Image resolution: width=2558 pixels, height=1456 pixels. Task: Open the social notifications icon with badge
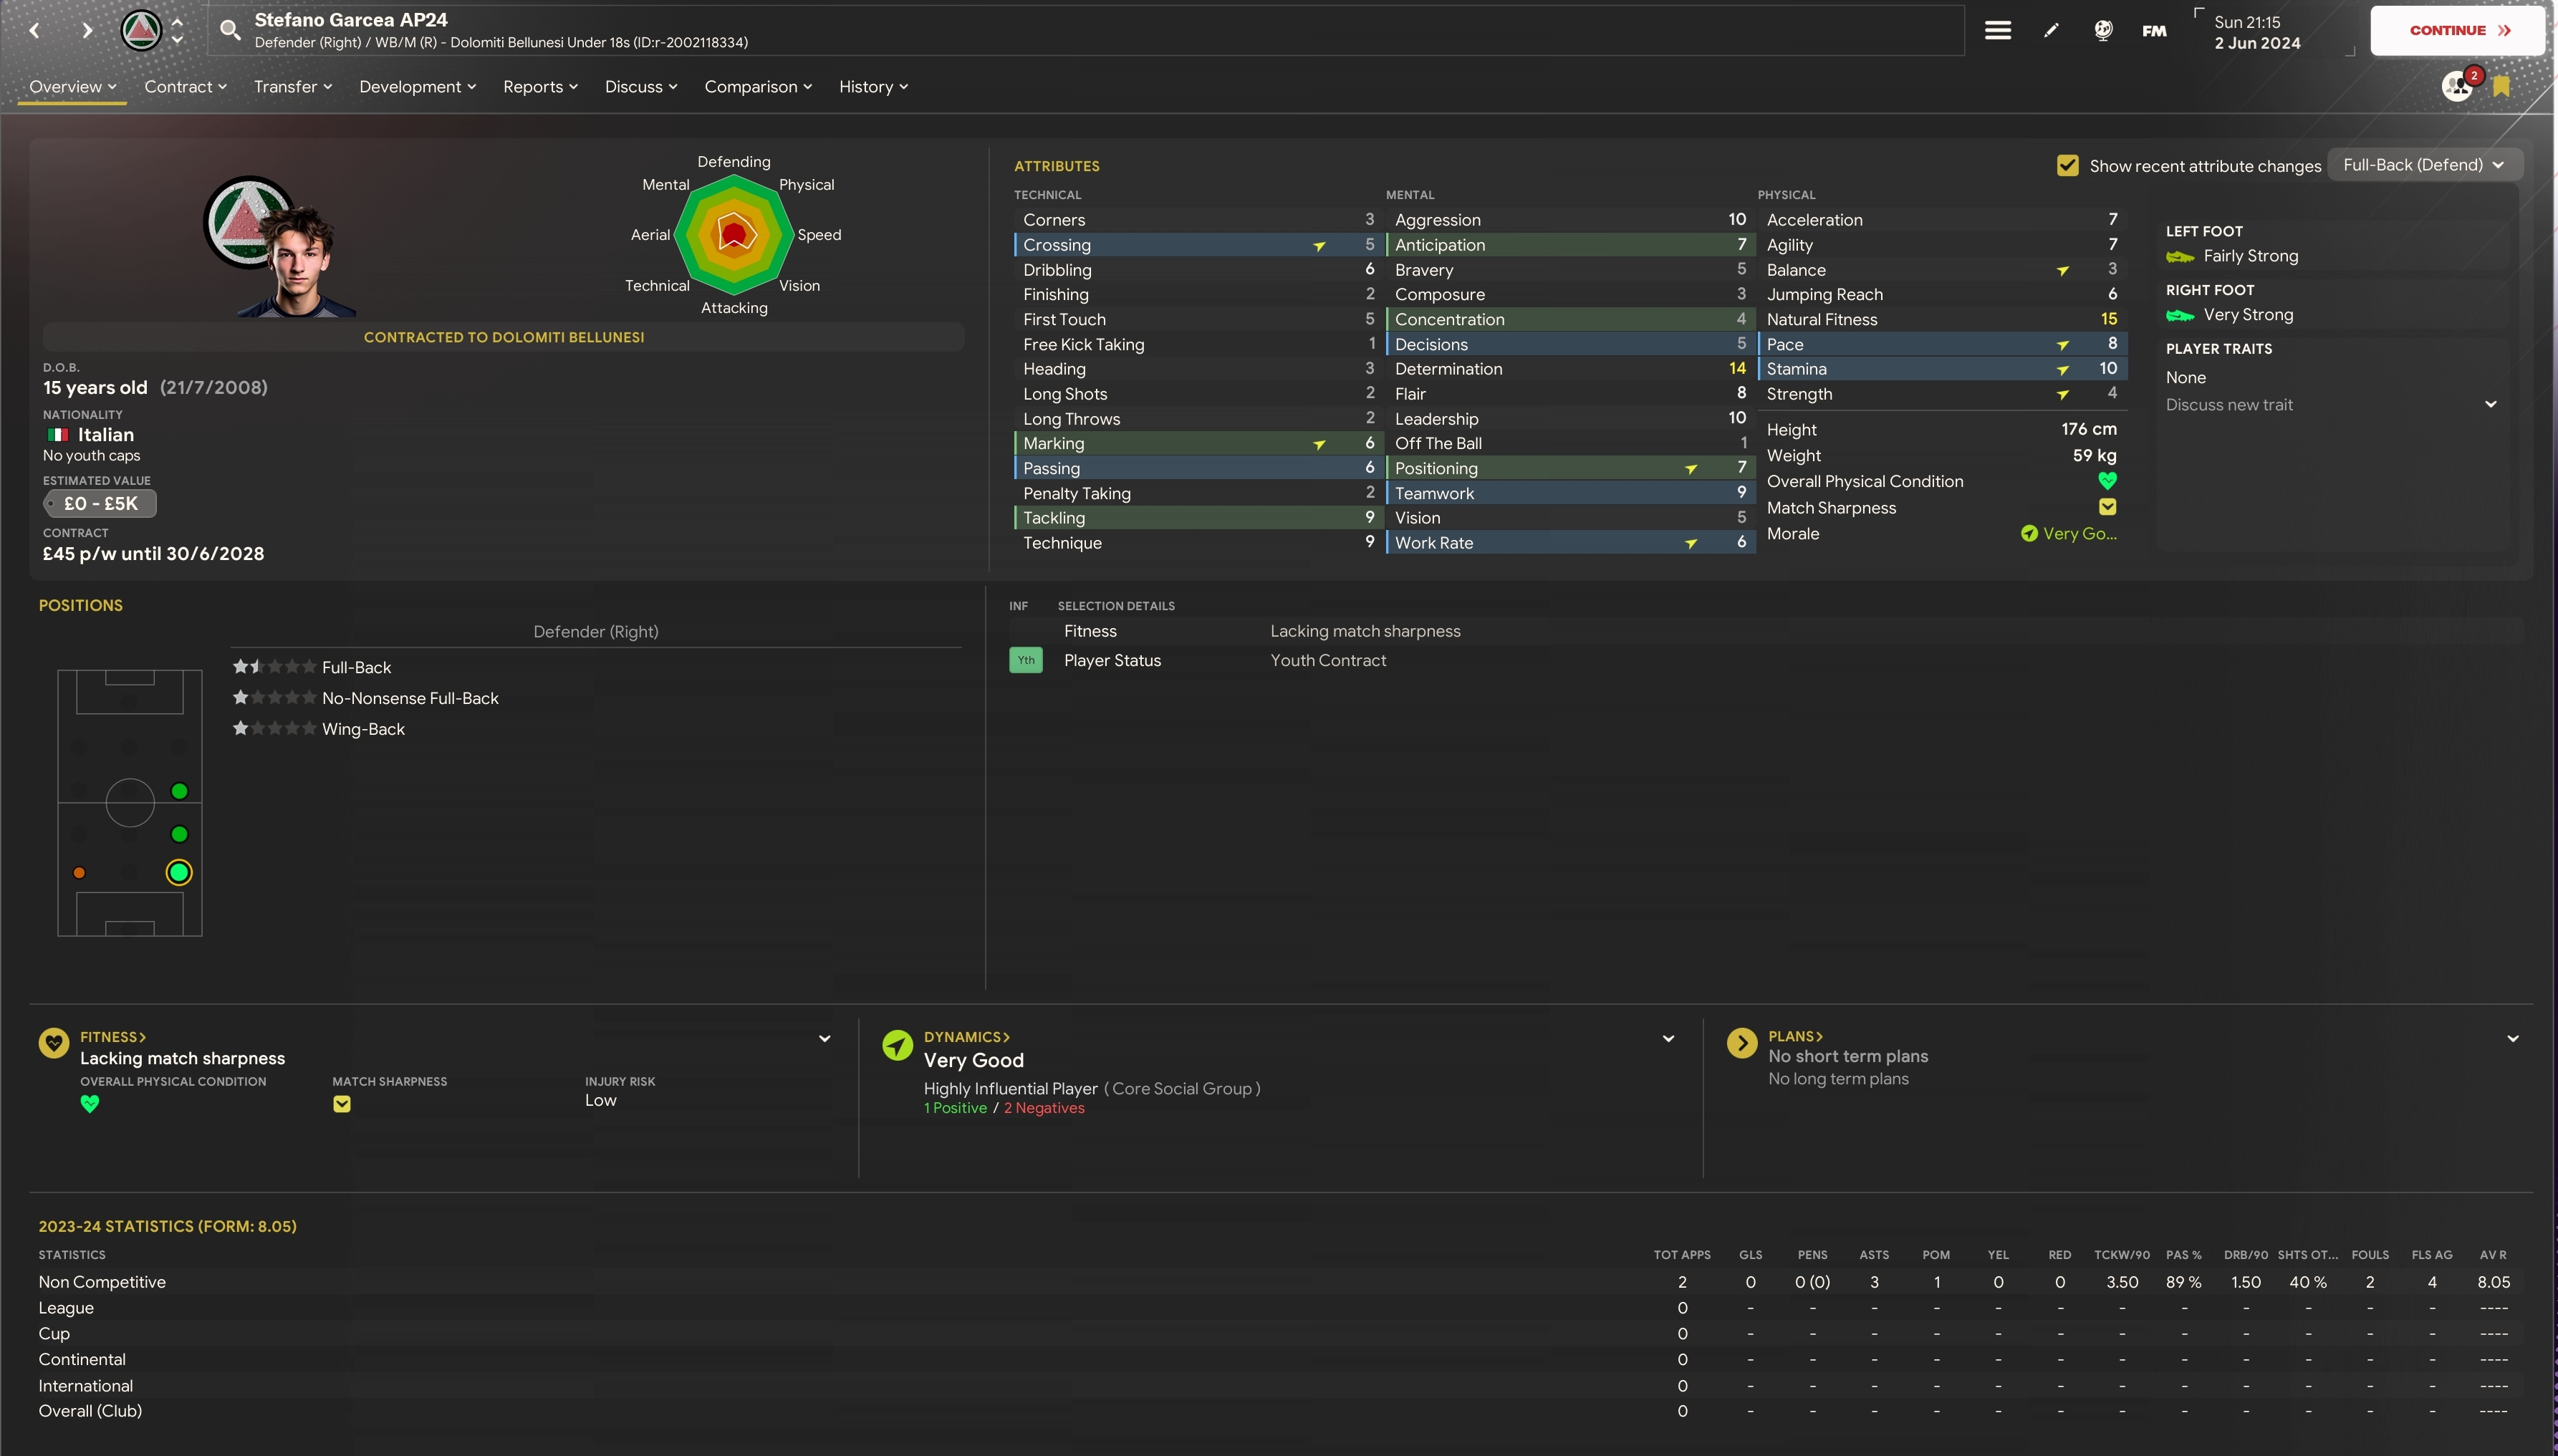tap(2457, 86)
